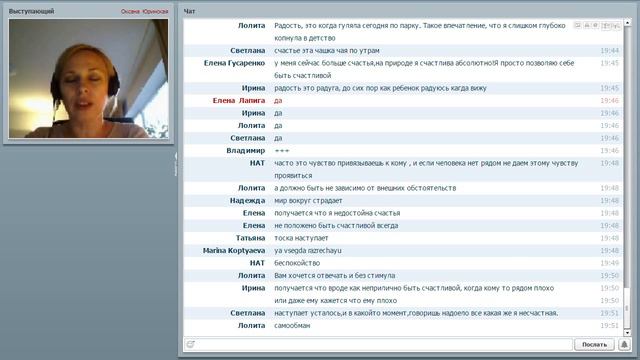Send the message with the Послать button

pyautogui.click(x=594, y=344)
